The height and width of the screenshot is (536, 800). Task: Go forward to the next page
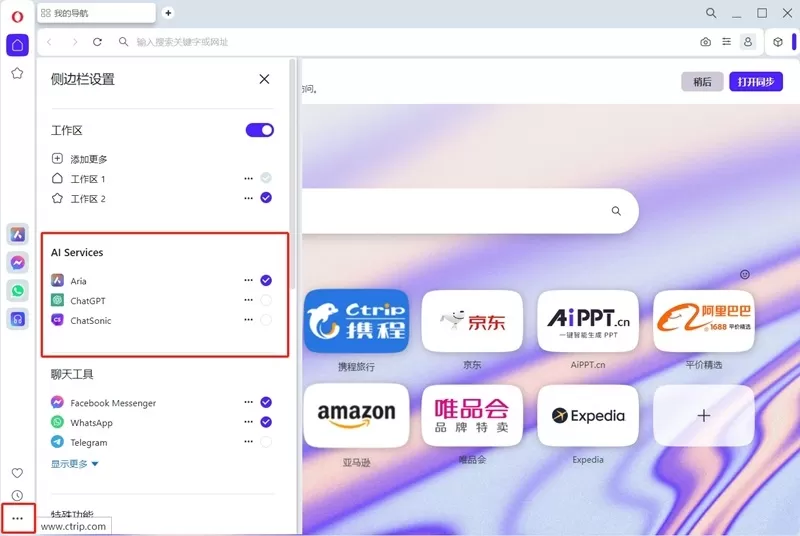click(74, 42)
